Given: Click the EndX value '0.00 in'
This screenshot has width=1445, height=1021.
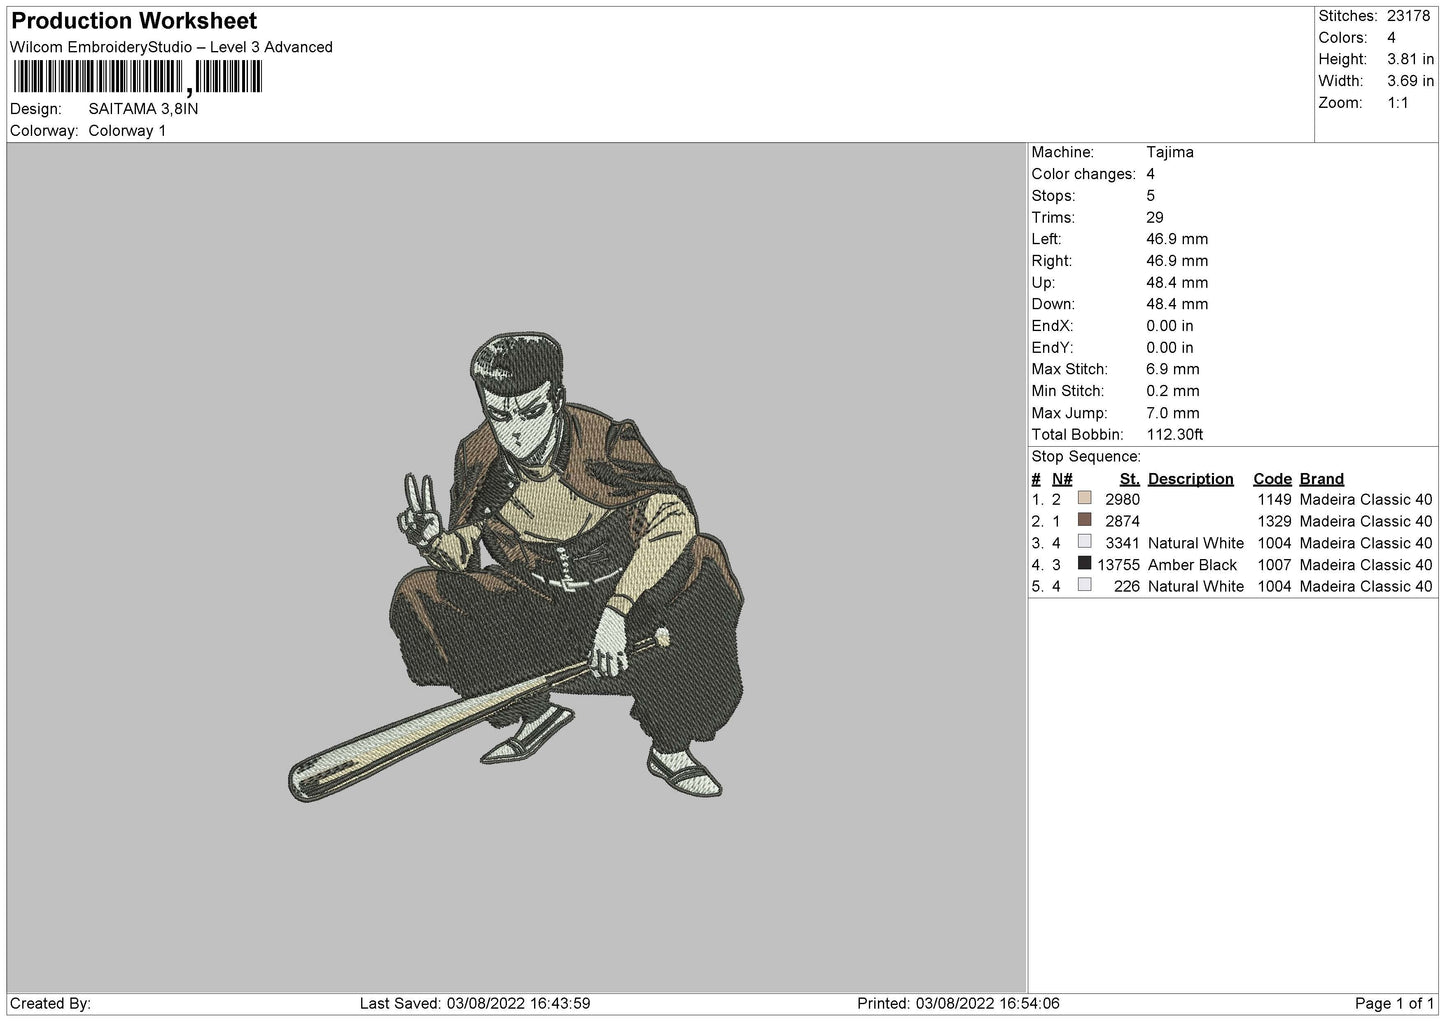Looking at the screenshot, I should (x=1170, y=326).
